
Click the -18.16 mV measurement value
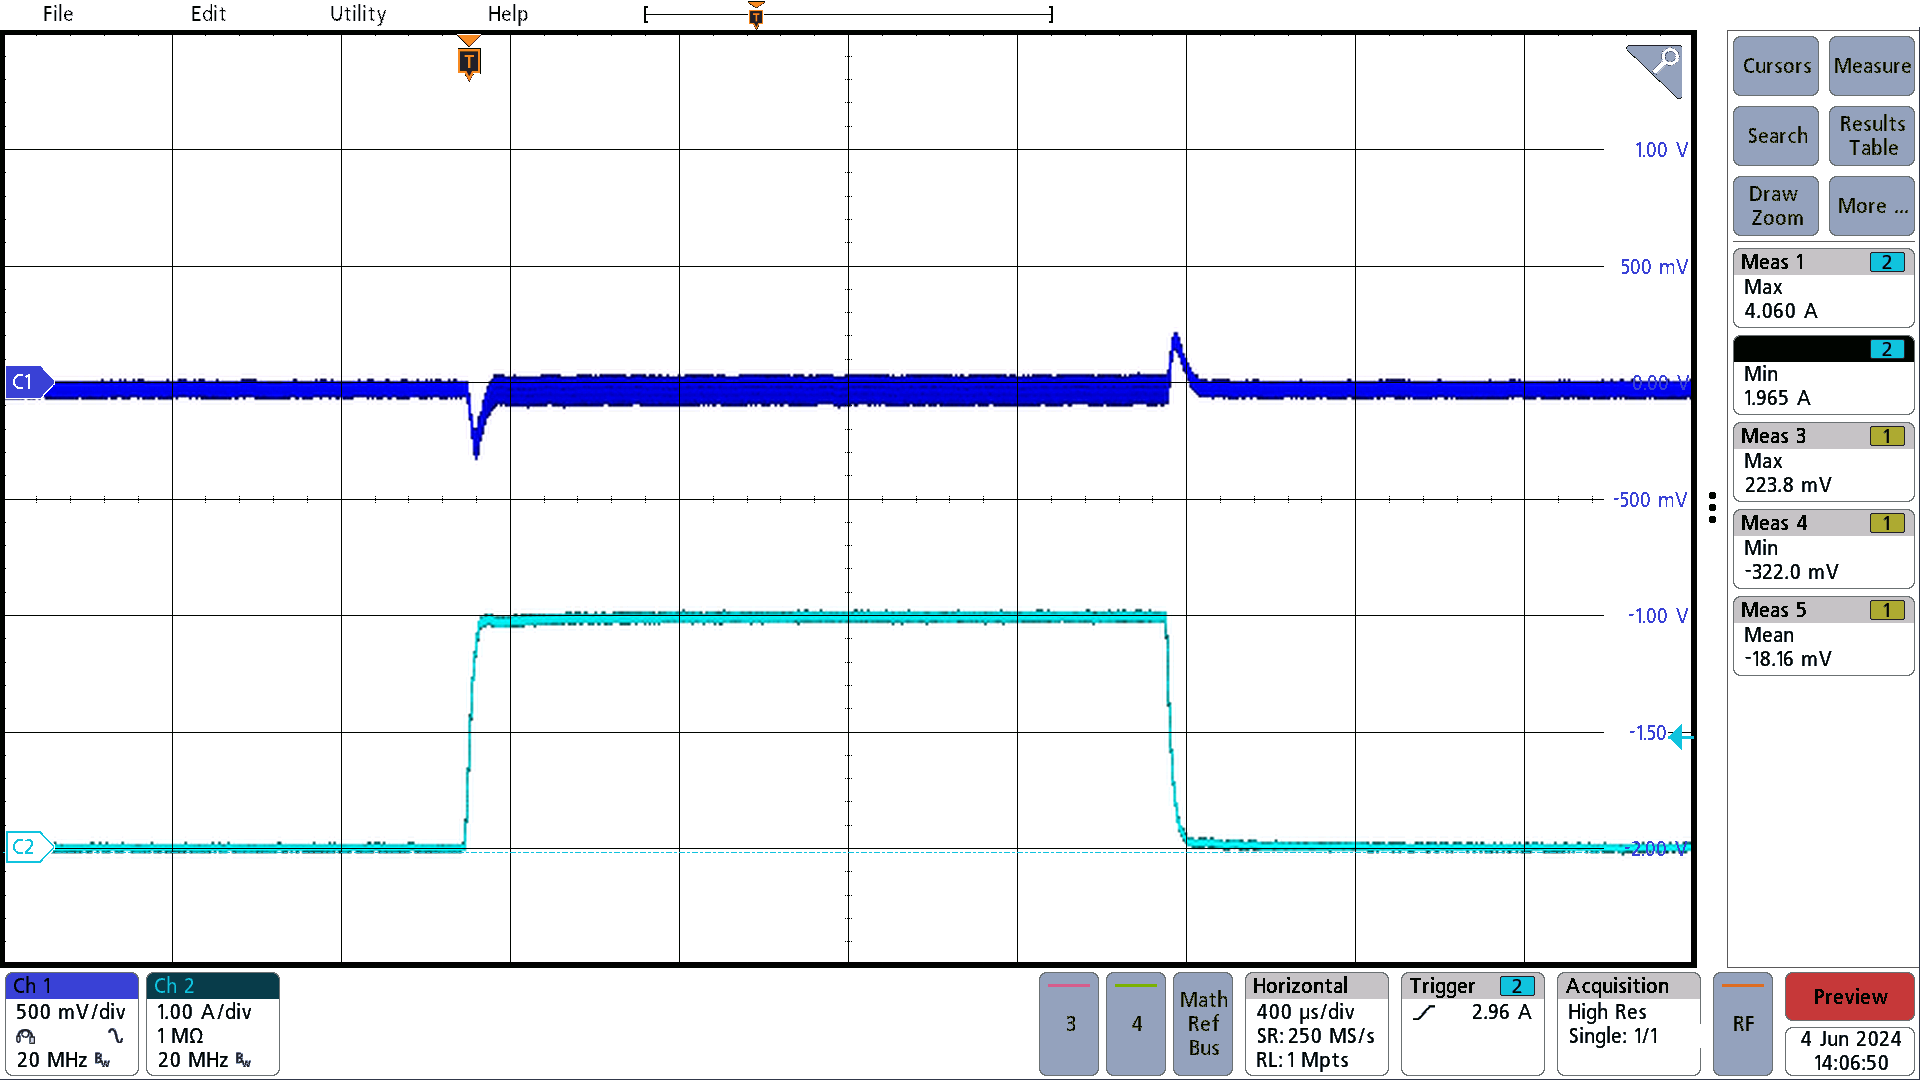[x=1788, y=659]
